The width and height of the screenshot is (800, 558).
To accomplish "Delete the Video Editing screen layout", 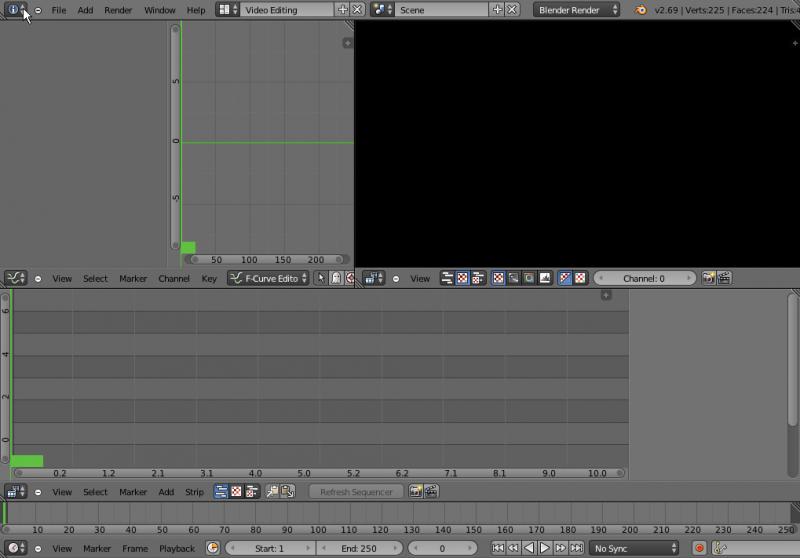I will 358,10.
